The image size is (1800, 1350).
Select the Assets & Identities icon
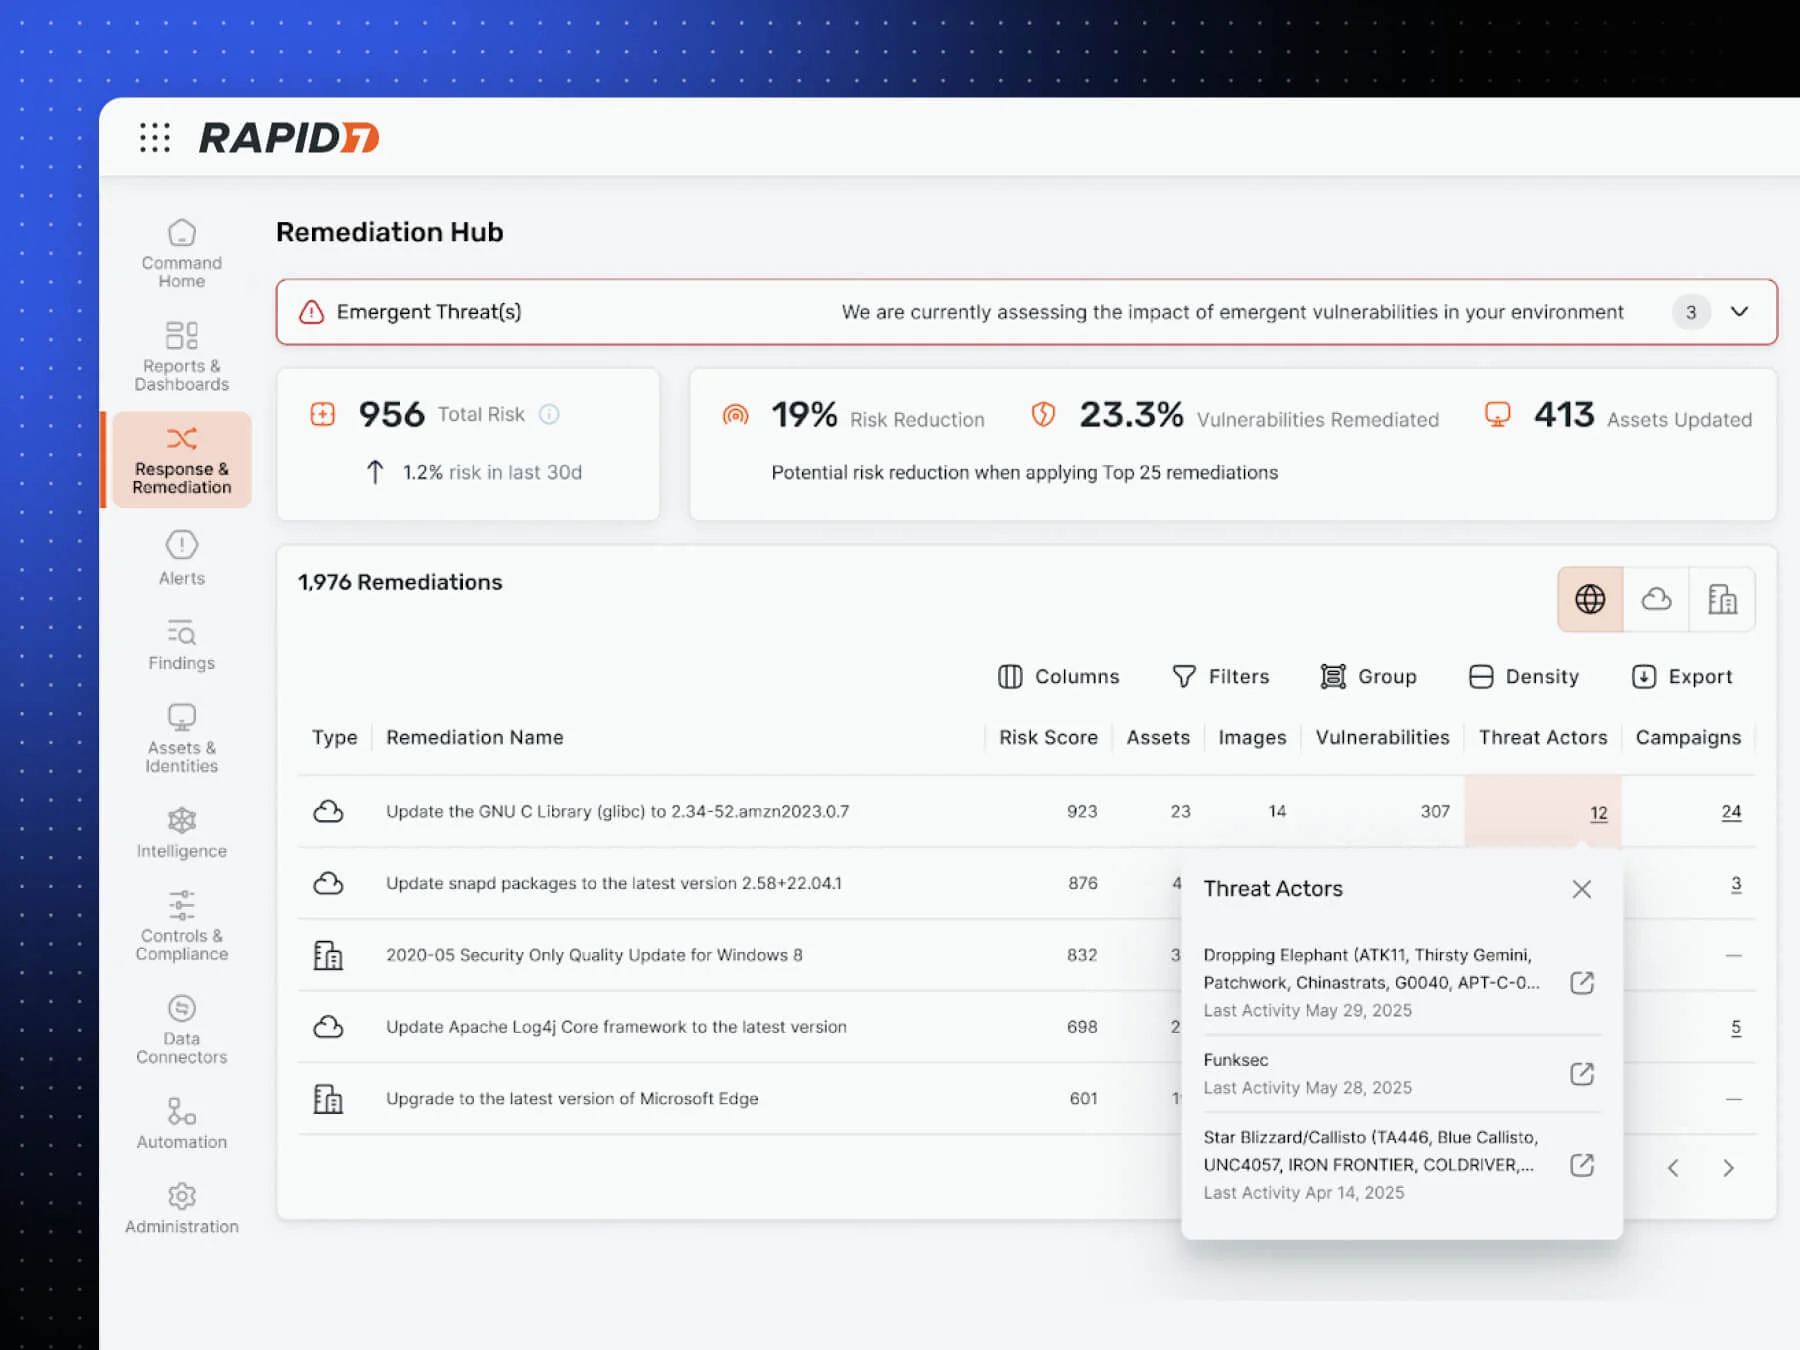[x=181, y=716]
